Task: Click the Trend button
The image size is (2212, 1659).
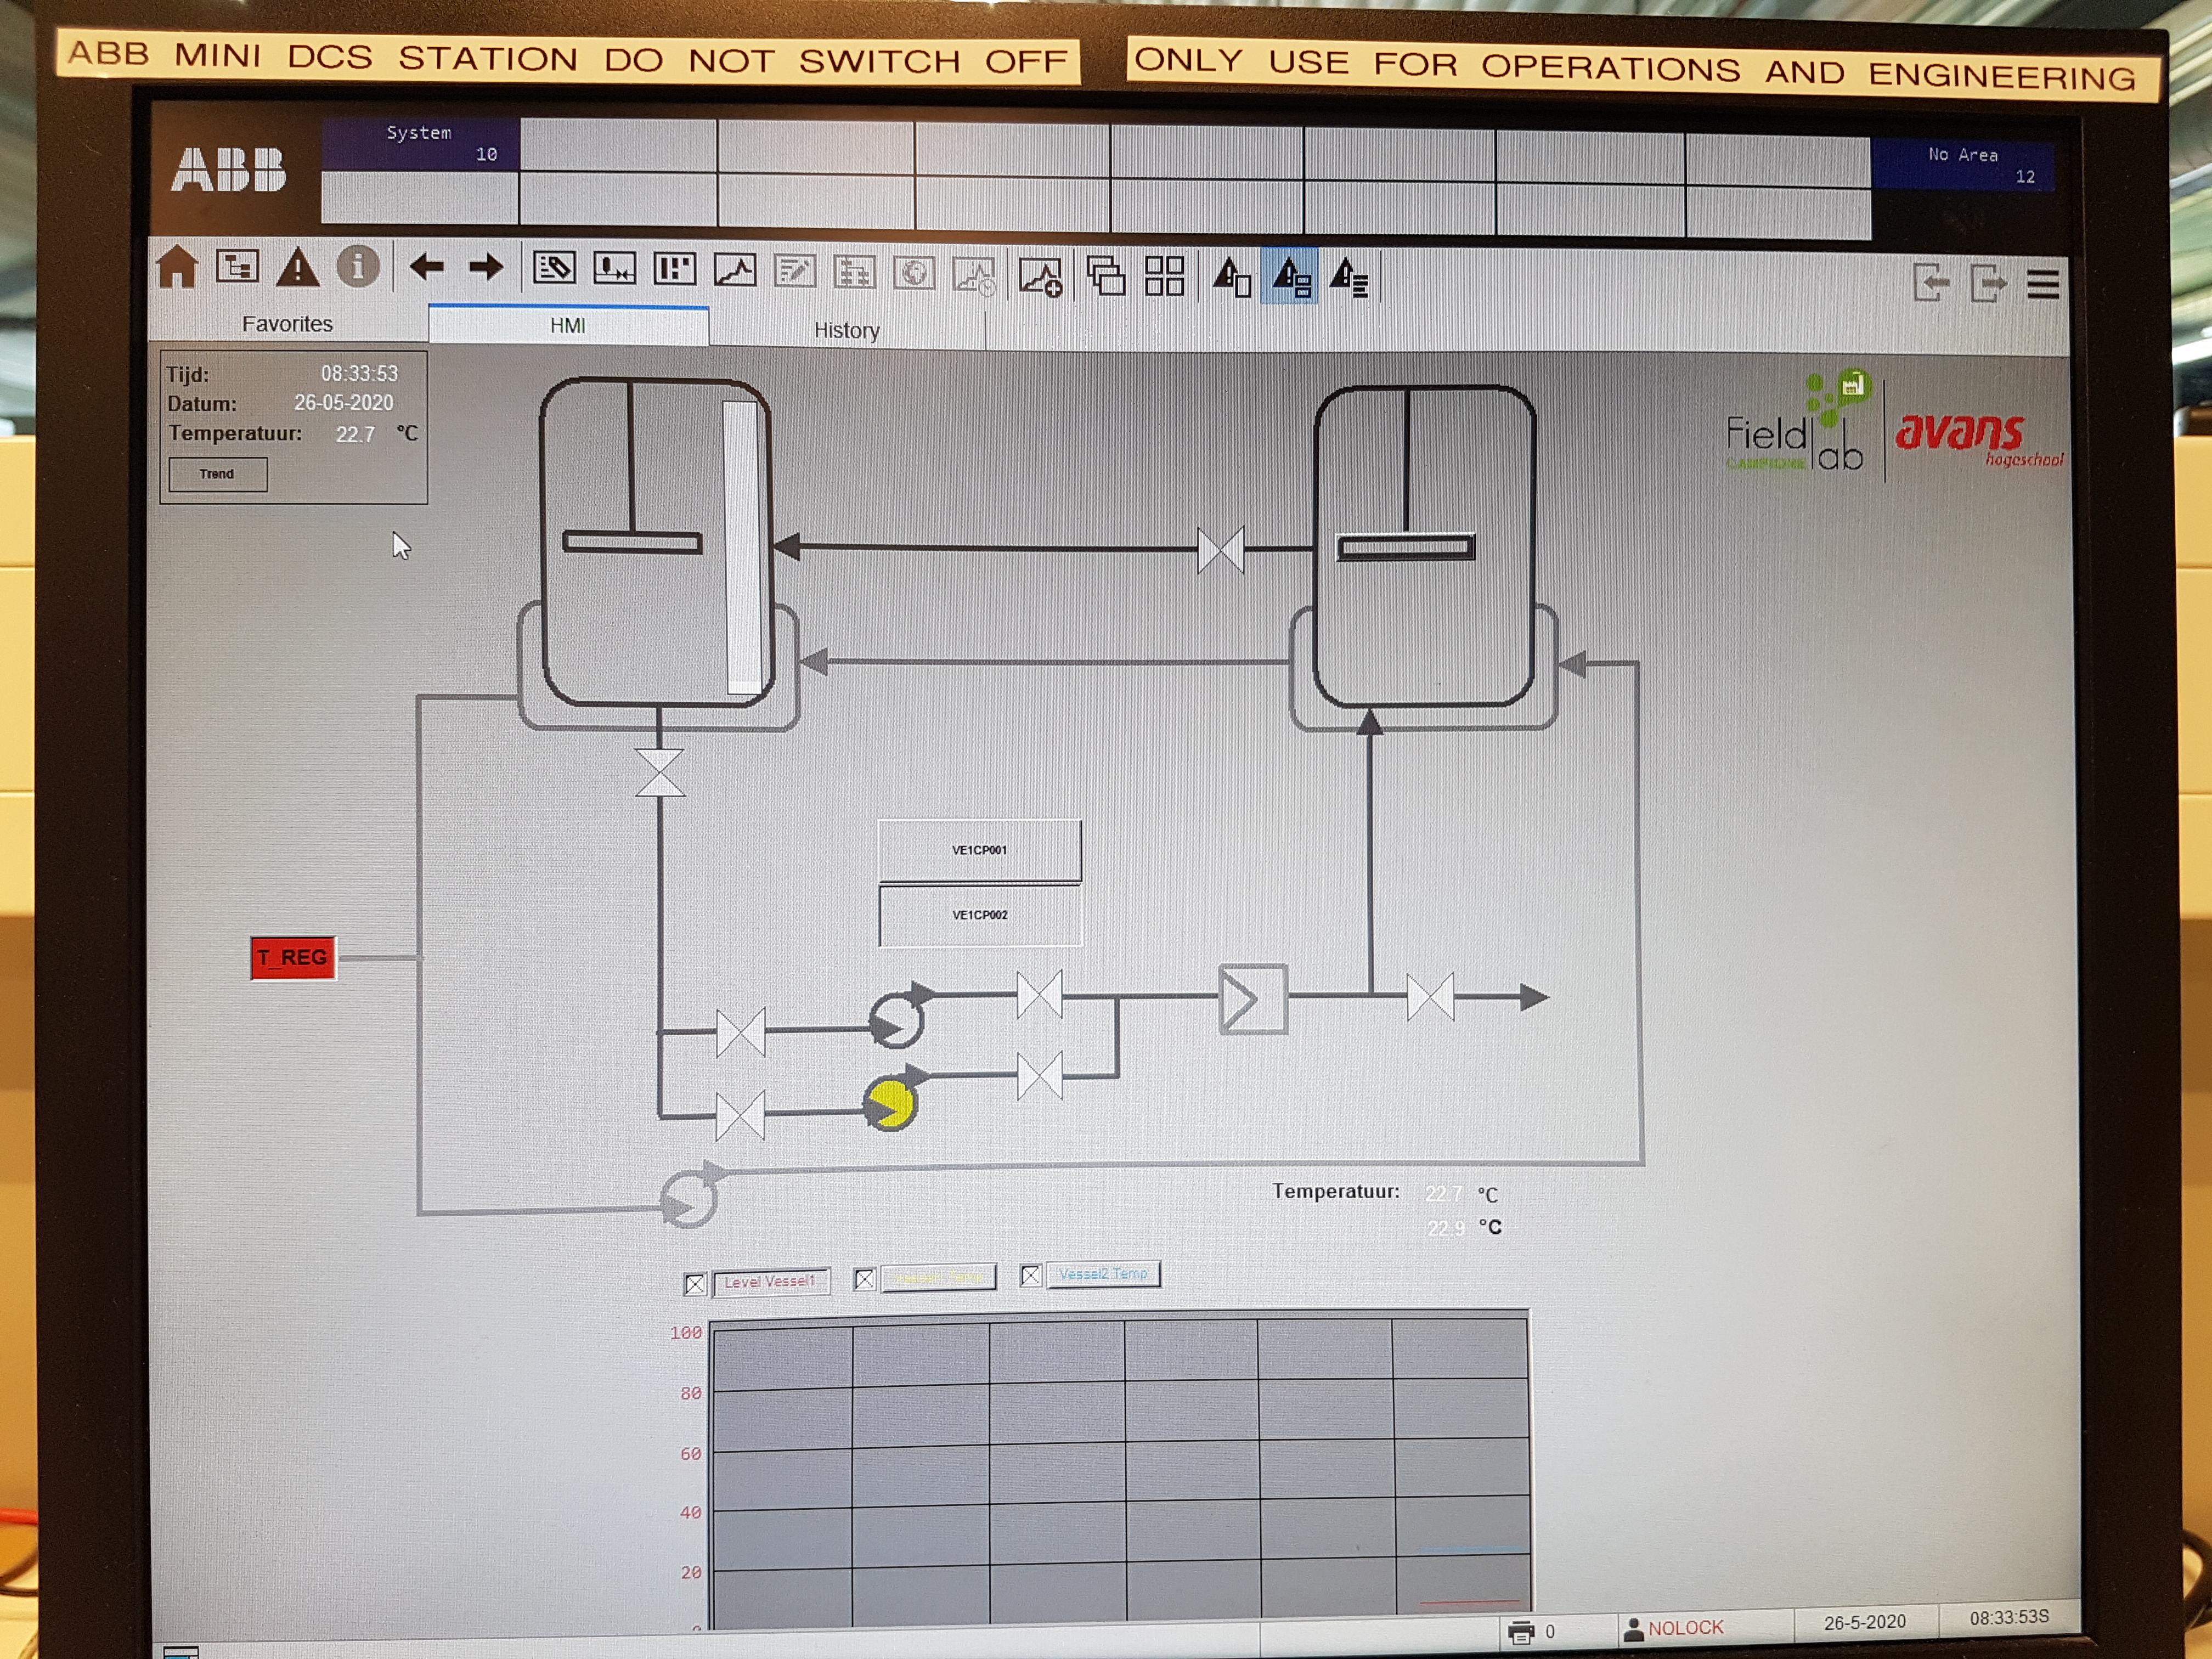Action: (217, 474)
